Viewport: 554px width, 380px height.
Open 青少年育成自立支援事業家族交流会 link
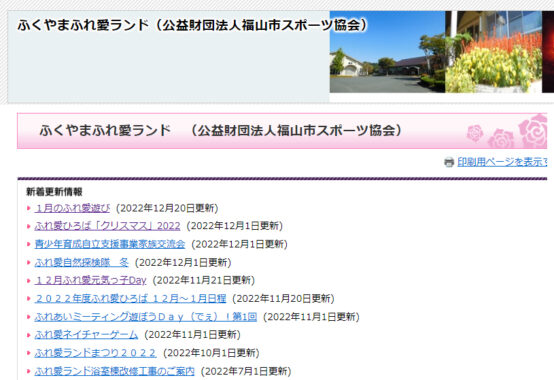point(110,244)
